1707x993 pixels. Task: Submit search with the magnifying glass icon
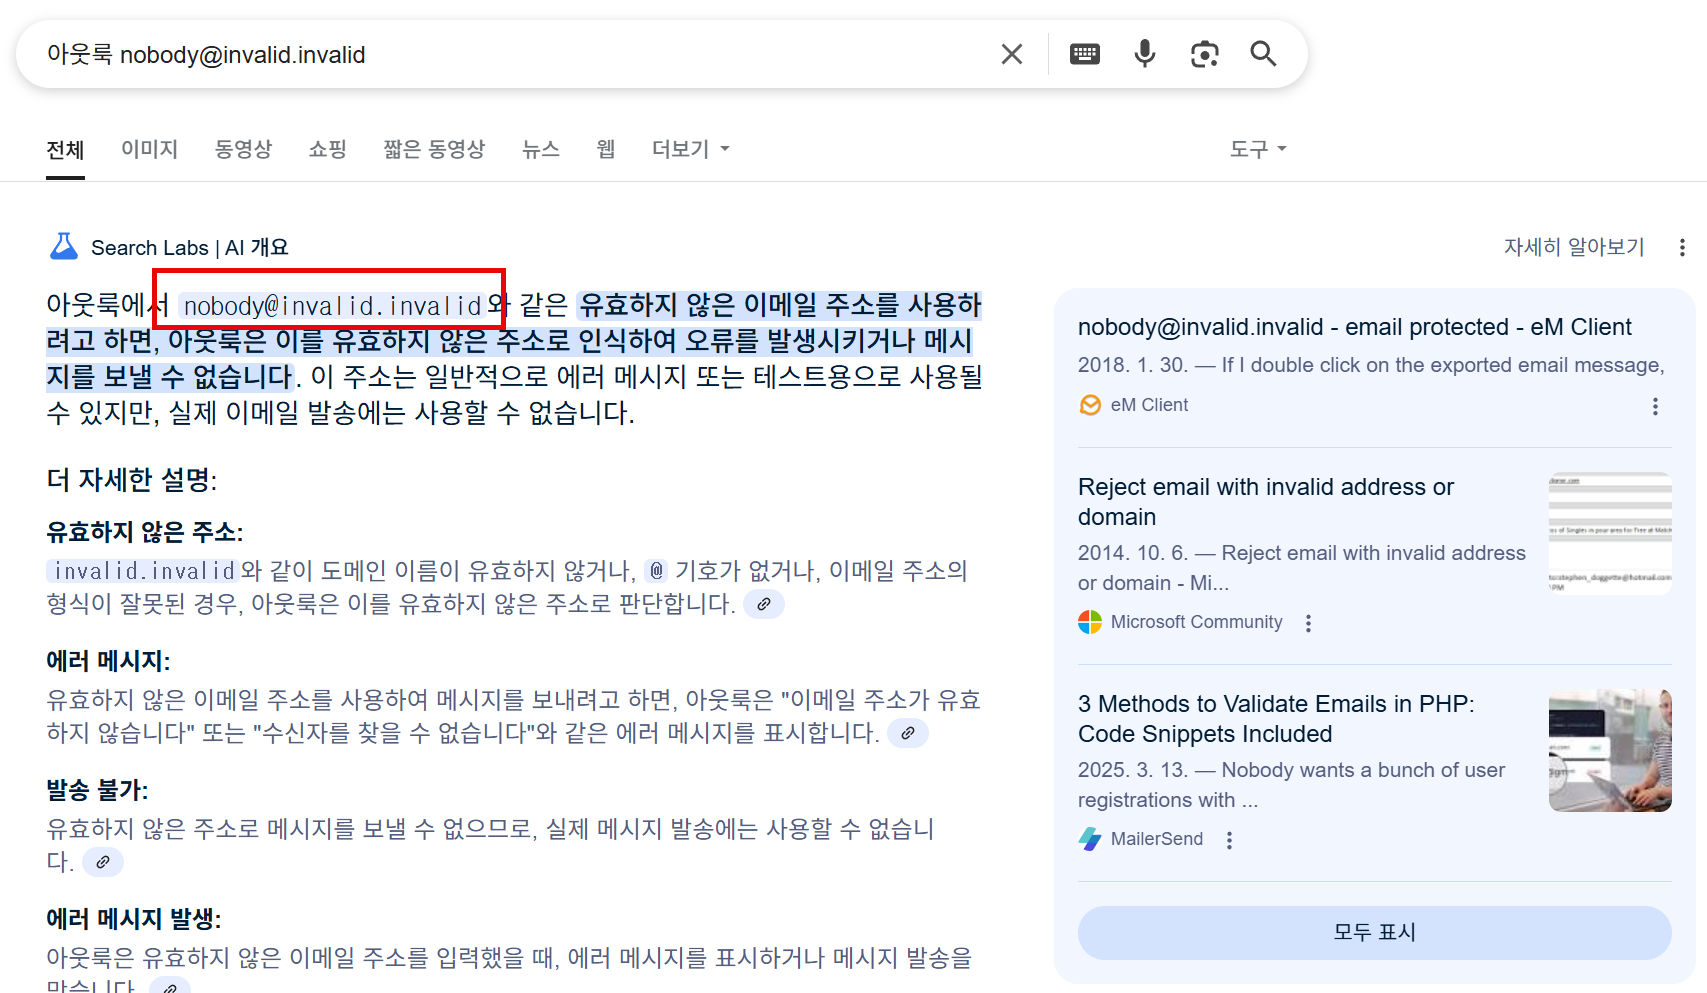(1264, 54)
